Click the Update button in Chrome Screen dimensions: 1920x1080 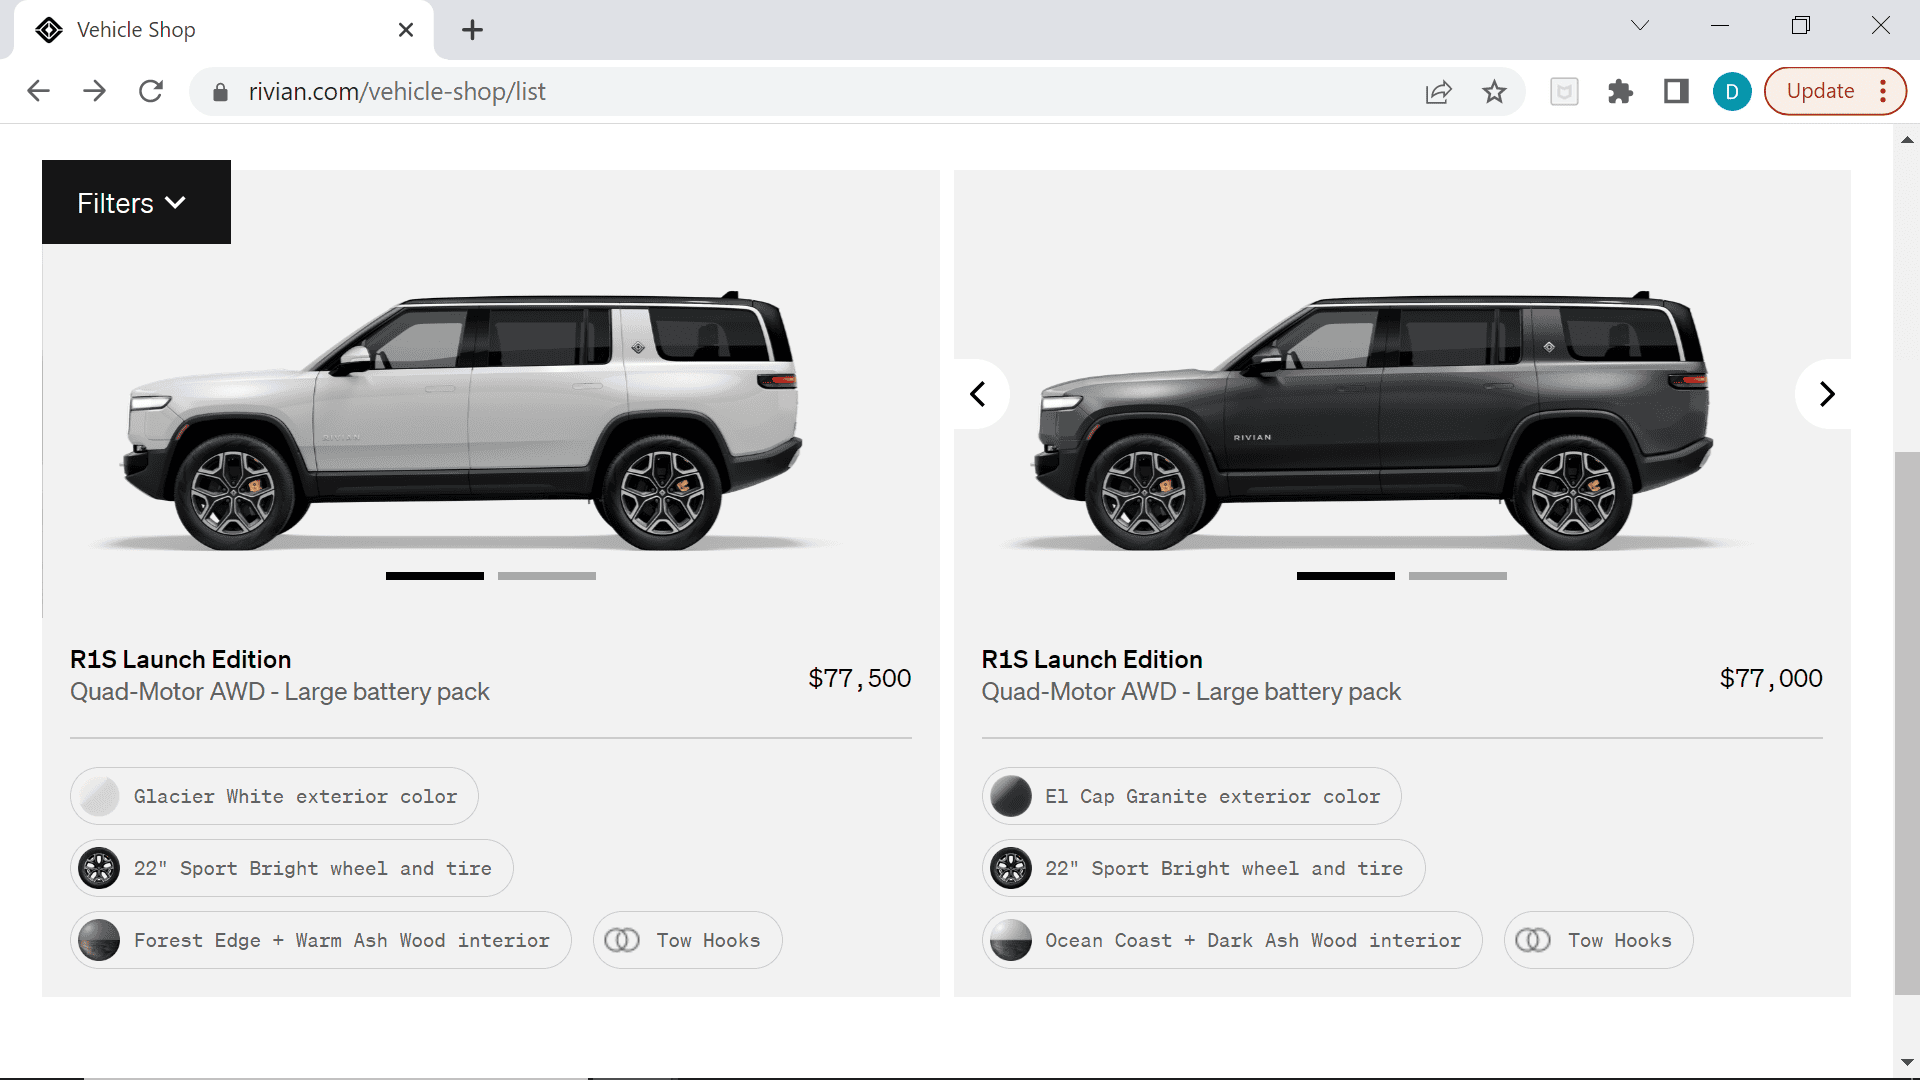(1820, 91)
